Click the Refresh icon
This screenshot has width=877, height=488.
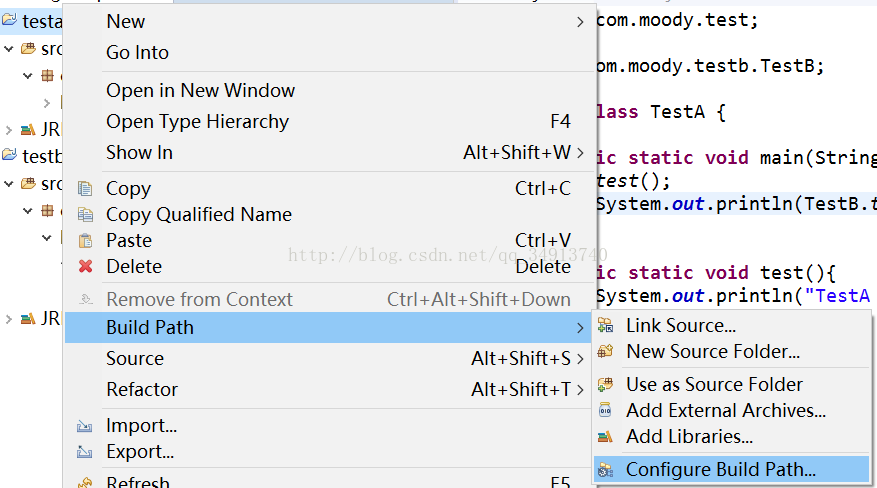pos(85,482)
